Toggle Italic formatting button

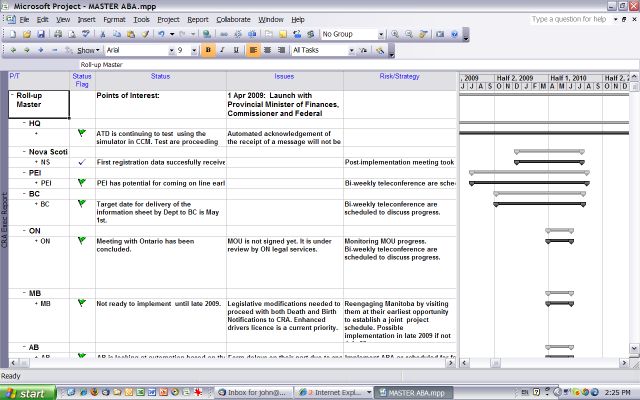[x=222, y=50]
